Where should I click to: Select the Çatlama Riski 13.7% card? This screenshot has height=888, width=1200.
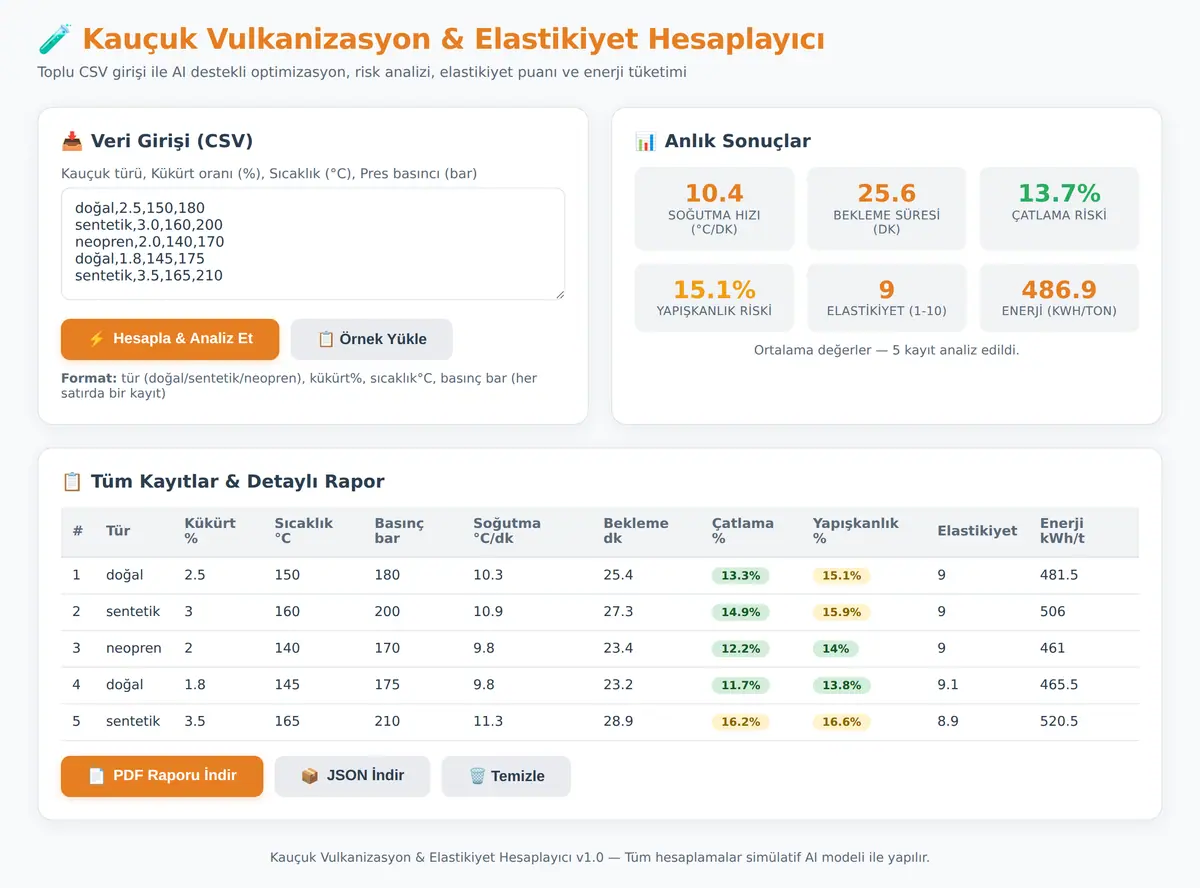[x=1059, y=208]
